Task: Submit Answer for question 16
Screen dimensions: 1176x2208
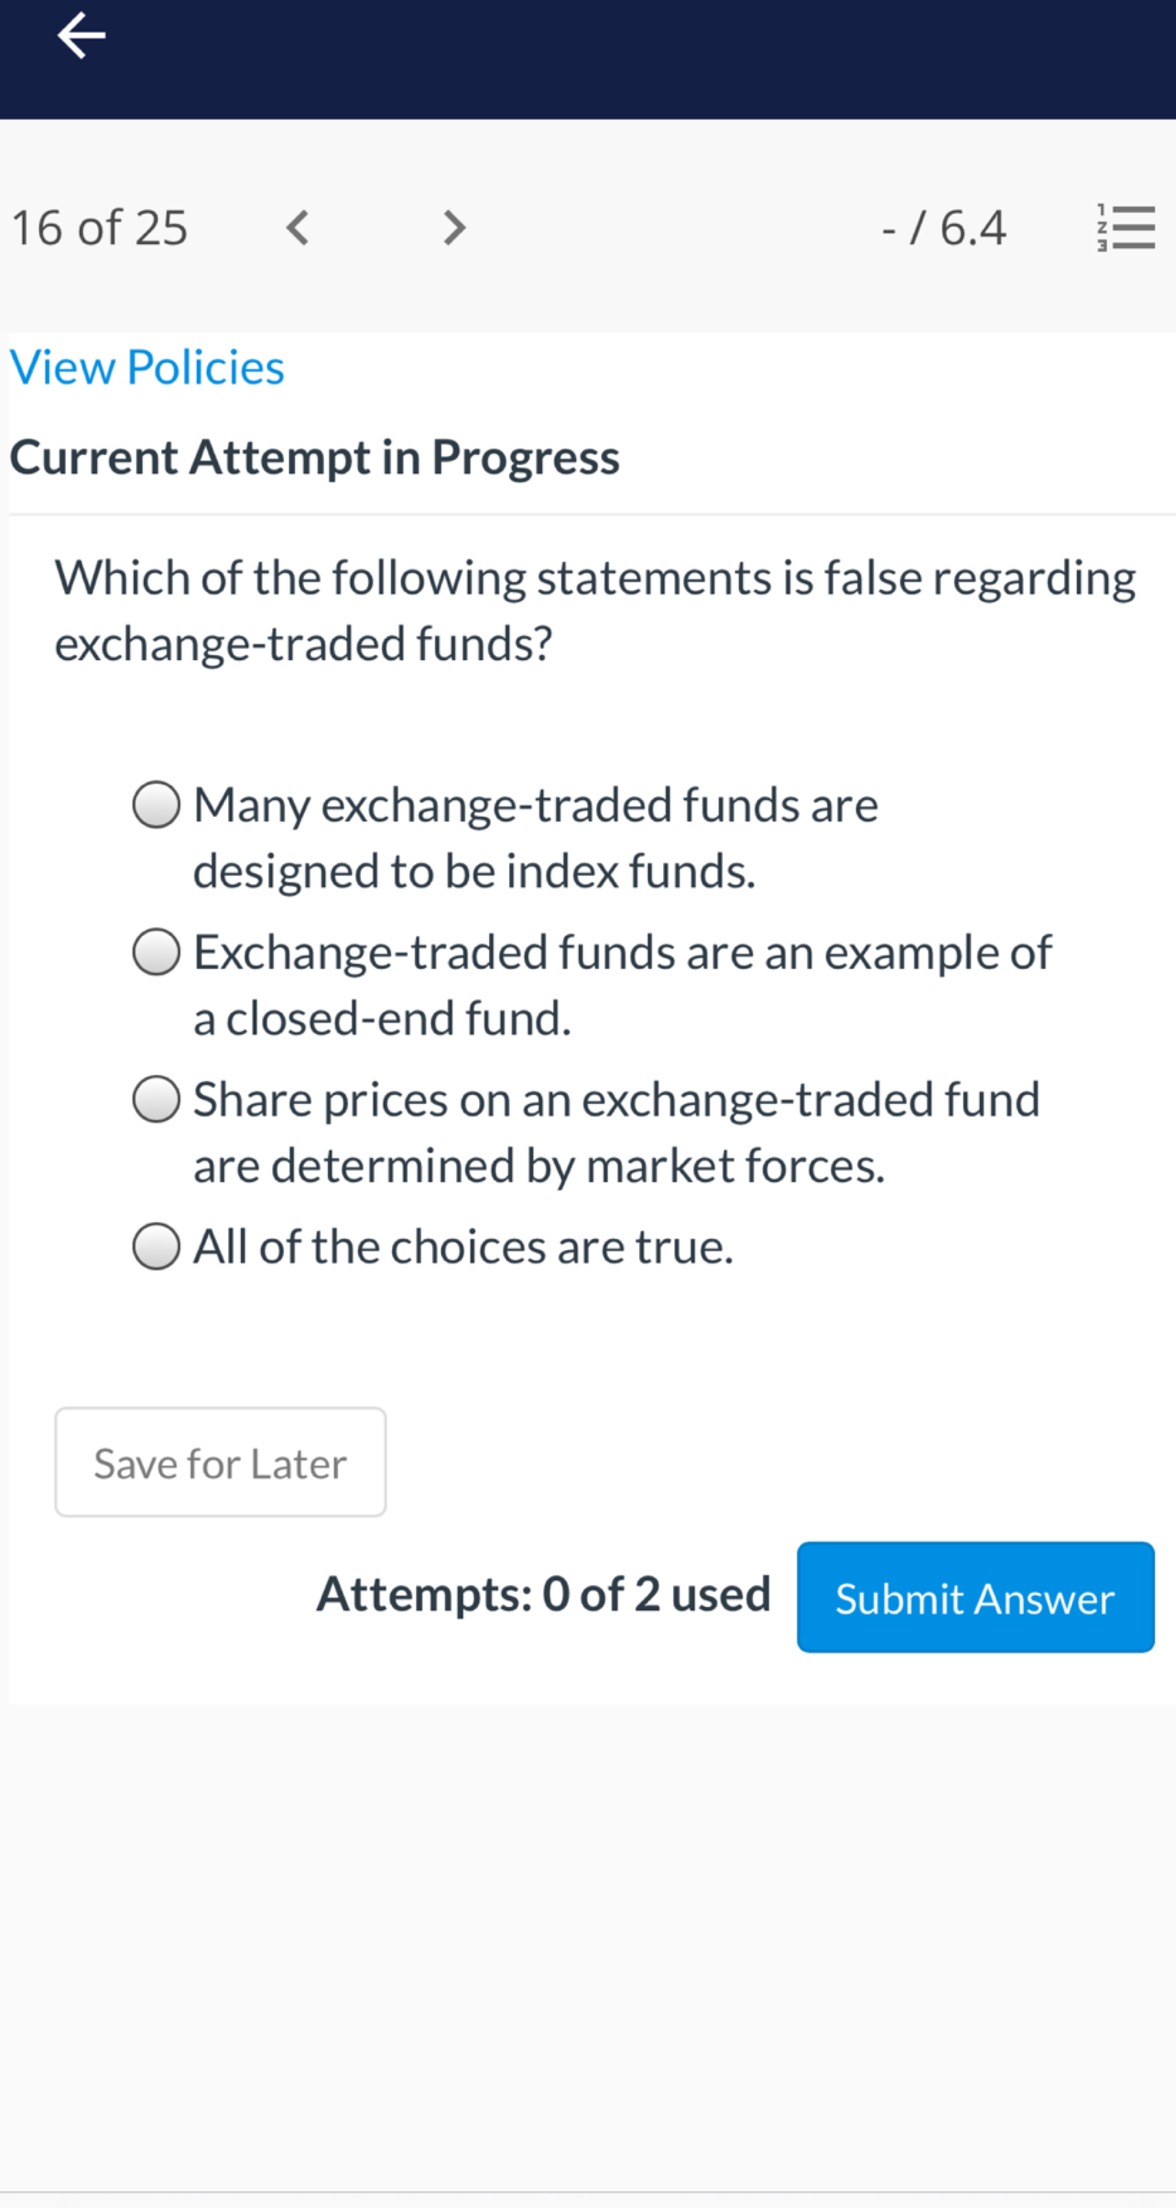Action: (x=974, y=1598)
